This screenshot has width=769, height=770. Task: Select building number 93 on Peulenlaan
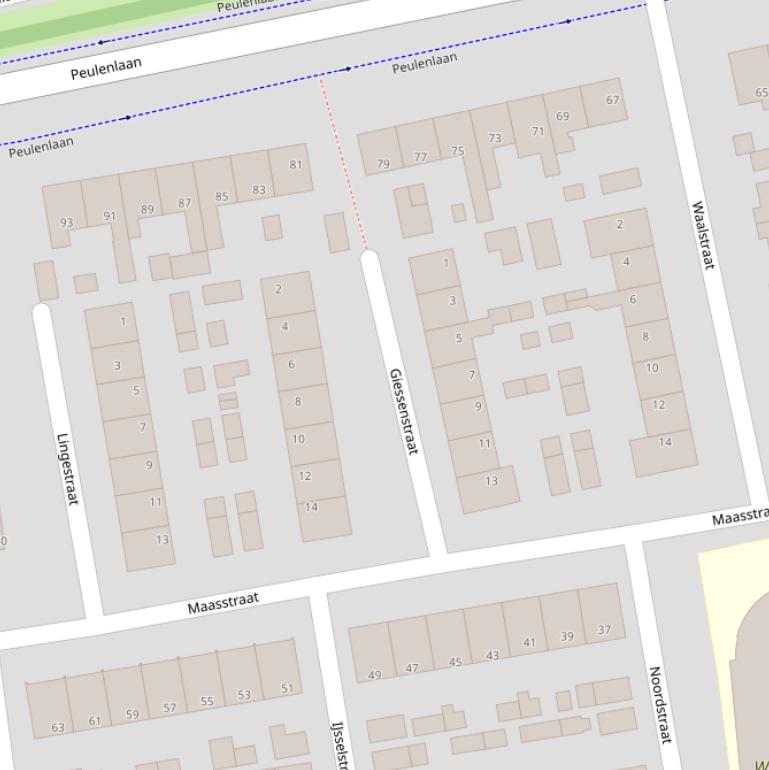point(66,222)
